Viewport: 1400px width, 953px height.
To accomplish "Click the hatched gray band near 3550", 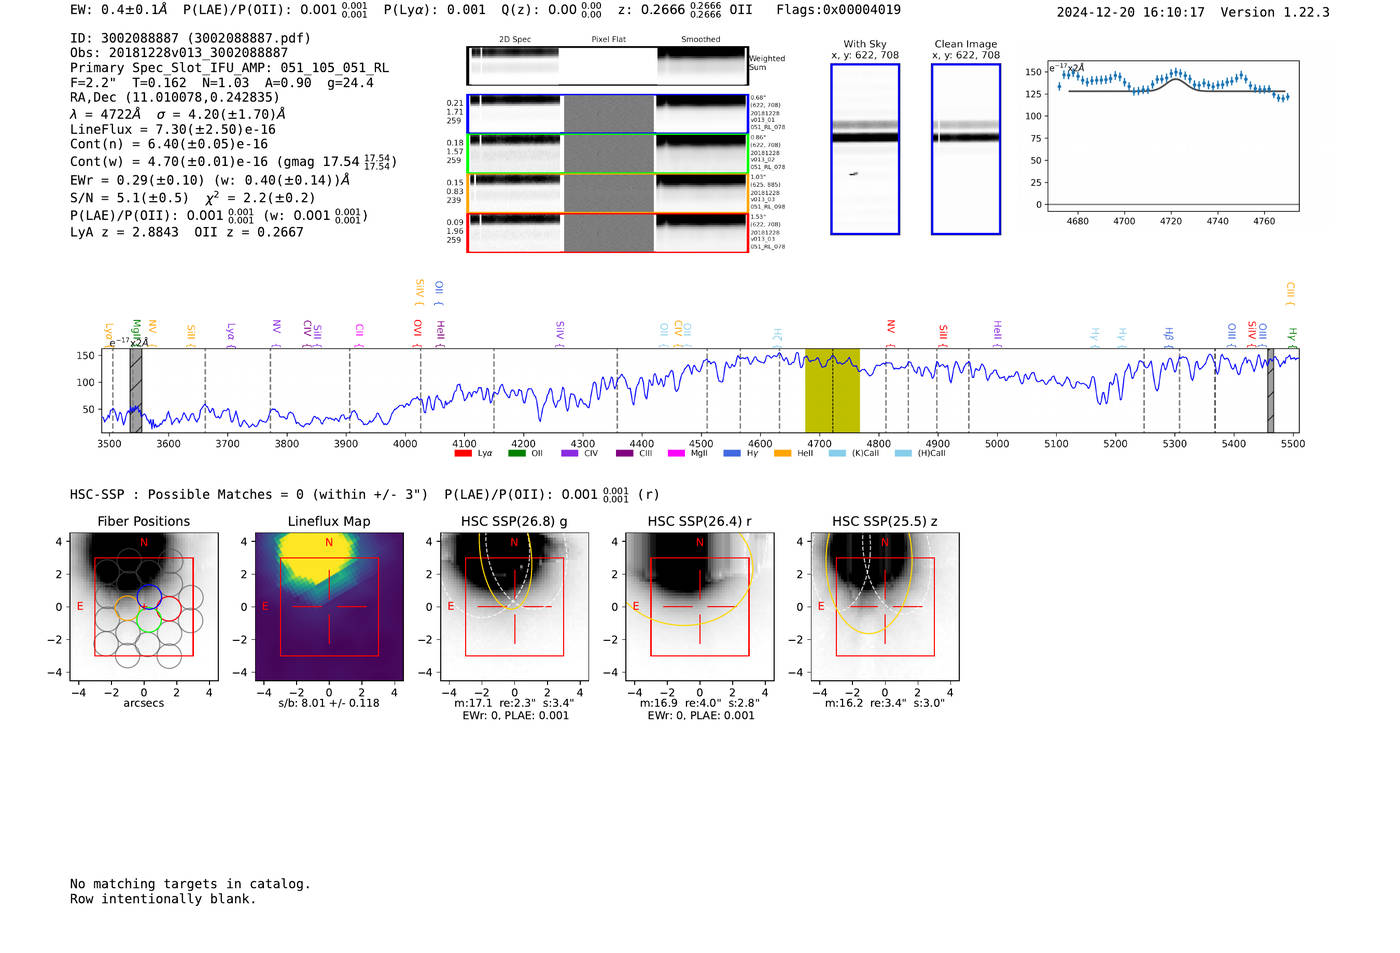I will click(x=136, y=390).
